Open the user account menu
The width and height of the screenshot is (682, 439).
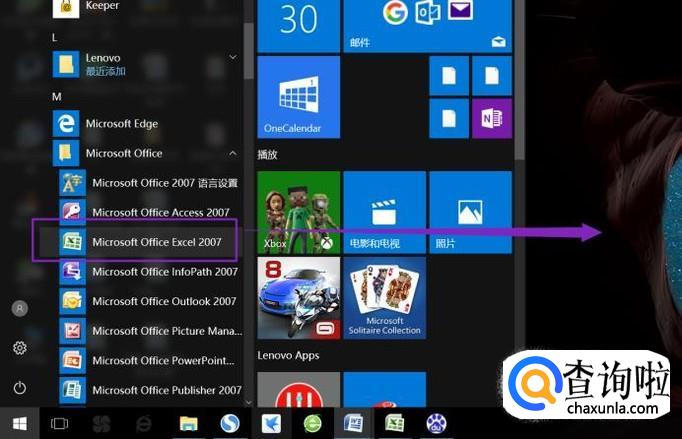pos(20,308)
